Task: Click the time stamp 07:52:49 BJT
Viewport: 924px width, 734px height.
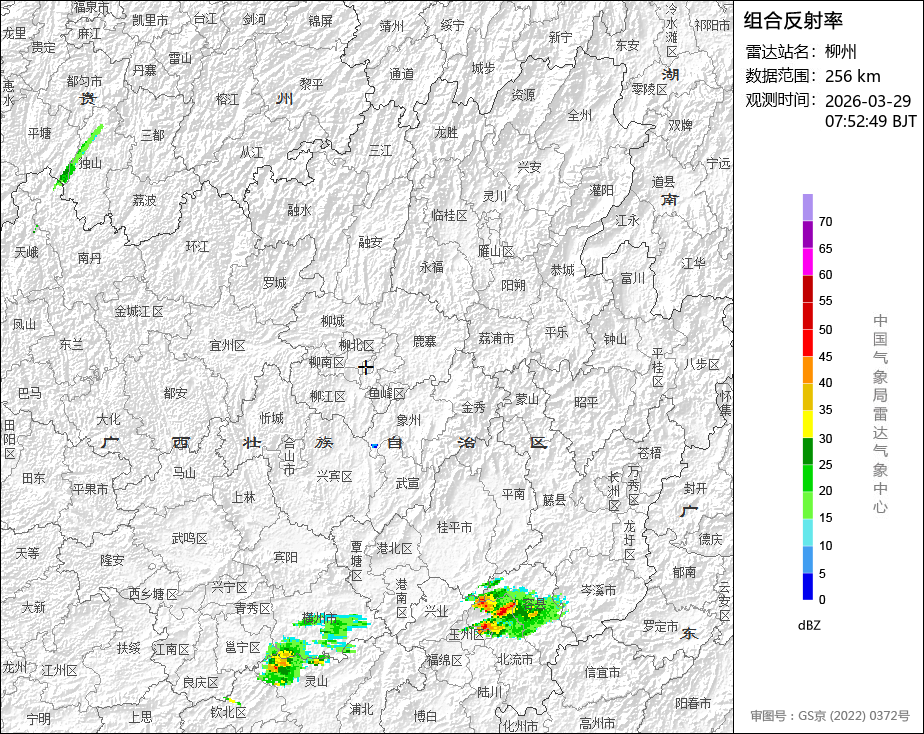Action: tap(871, 121)
